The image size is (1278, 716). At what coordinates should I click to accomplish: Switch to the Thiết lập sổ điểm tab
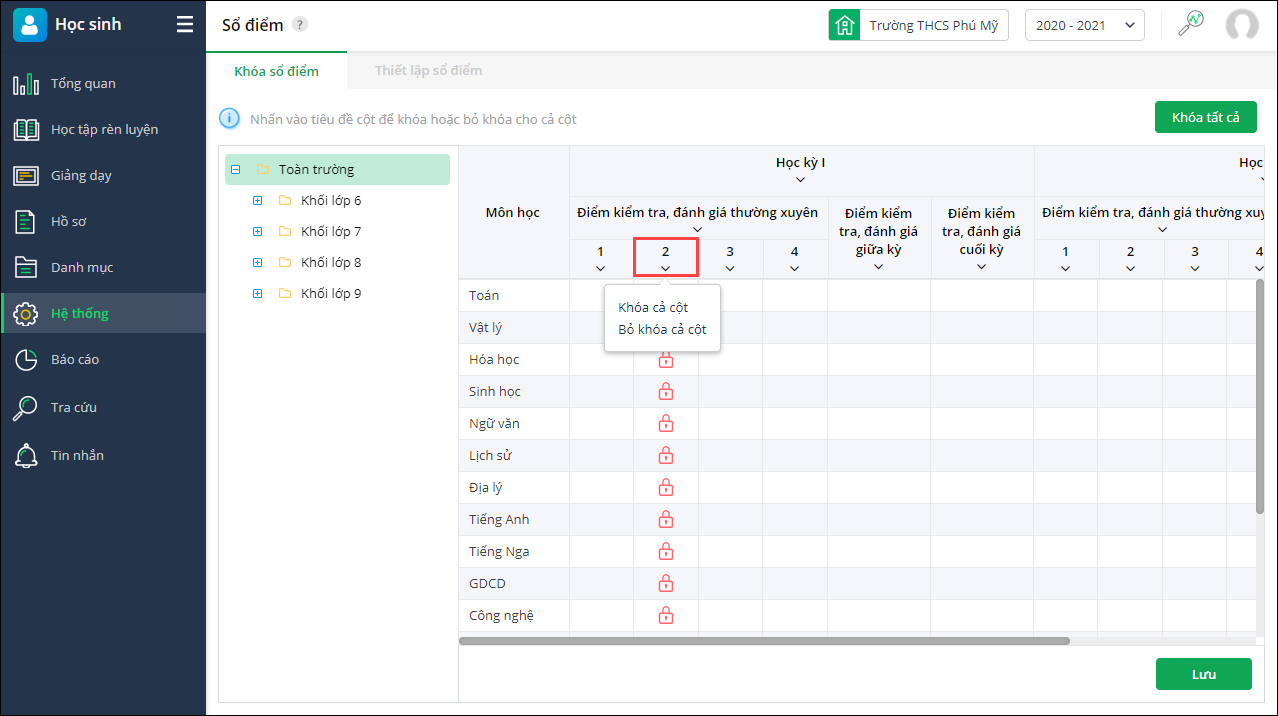tap(428, 71)
